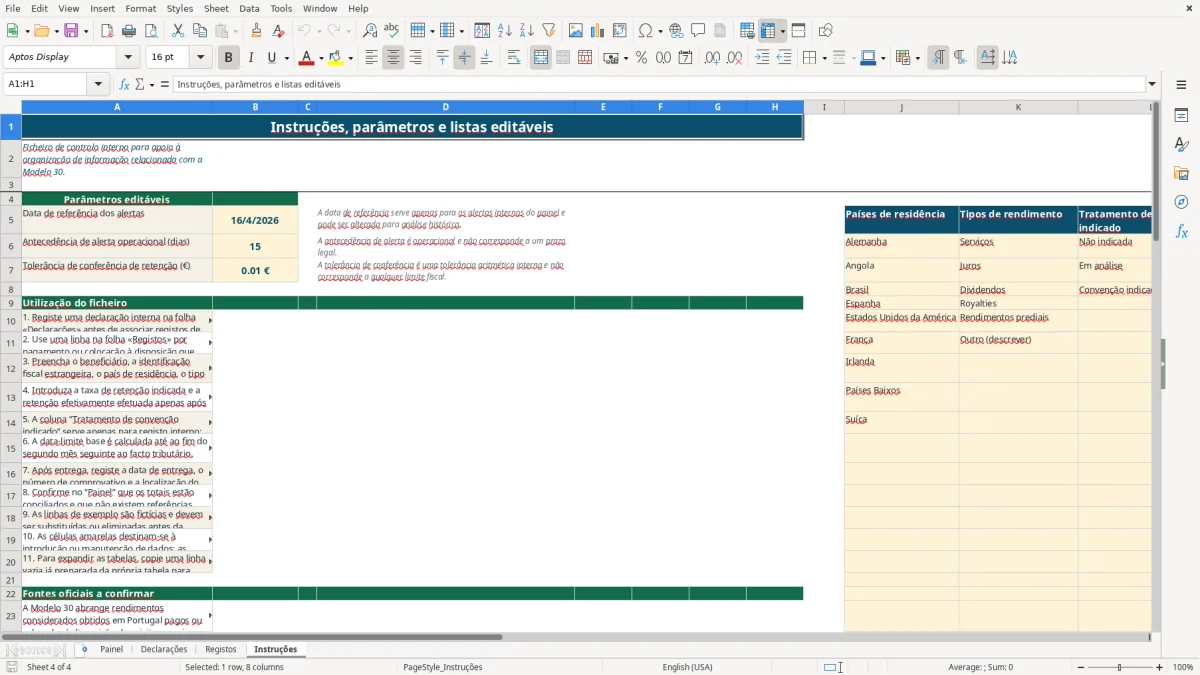Screen dimensions: 1200x675
Task: Align text right
Action: pos(415,58)
